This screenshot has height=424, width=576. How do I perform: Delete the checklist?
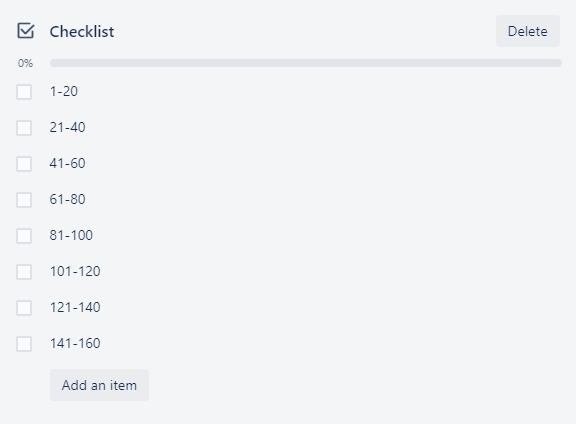(528, 31)
